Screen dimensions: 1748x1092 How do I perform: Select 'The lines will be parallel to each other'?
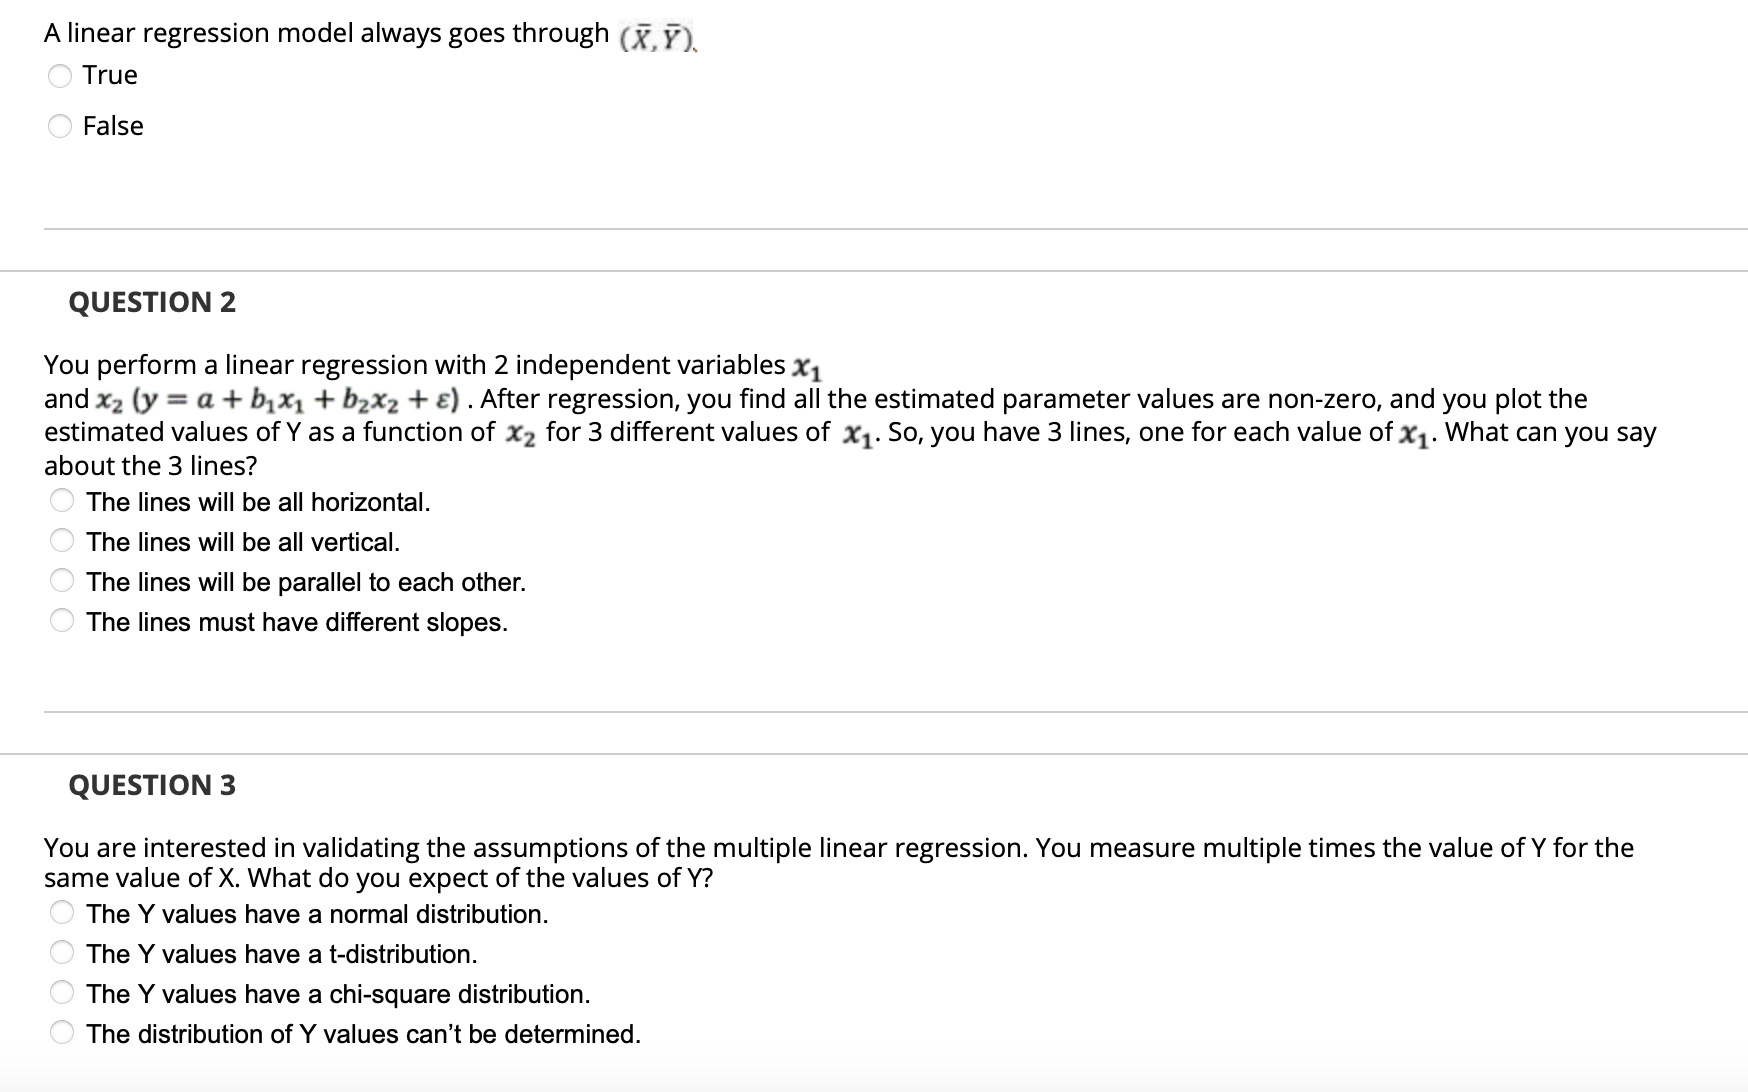(61, 582)
